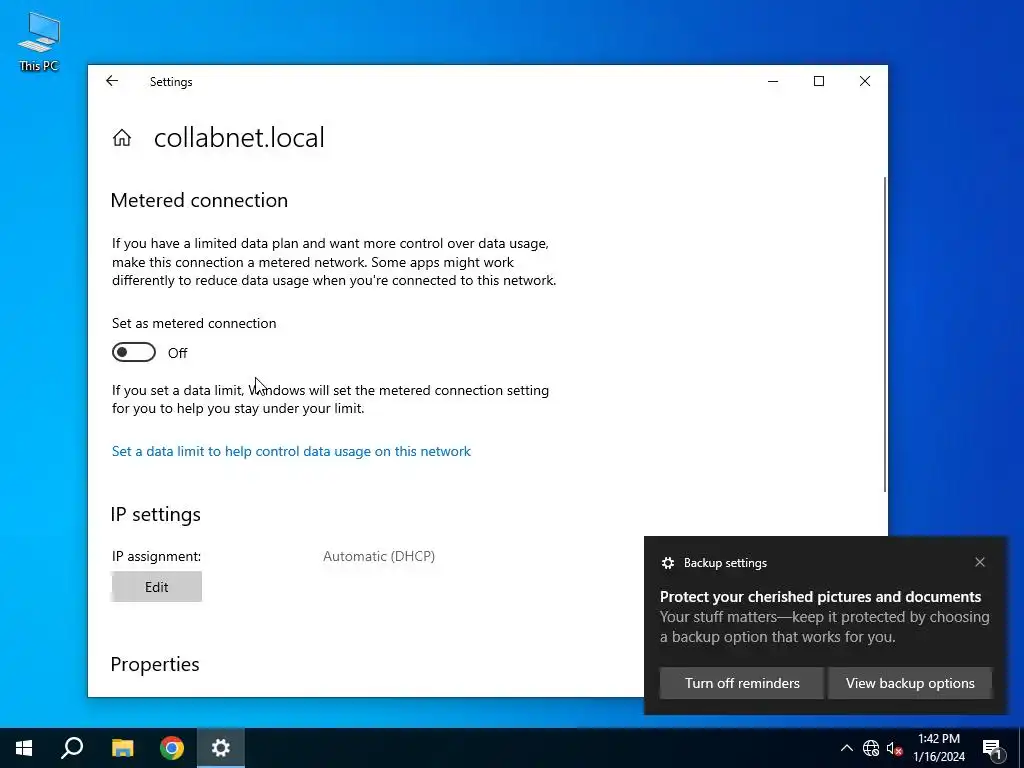Maximize the Settings window
Image resolution: width=1024 pixels, height=768 pixels.
(819, 81)
